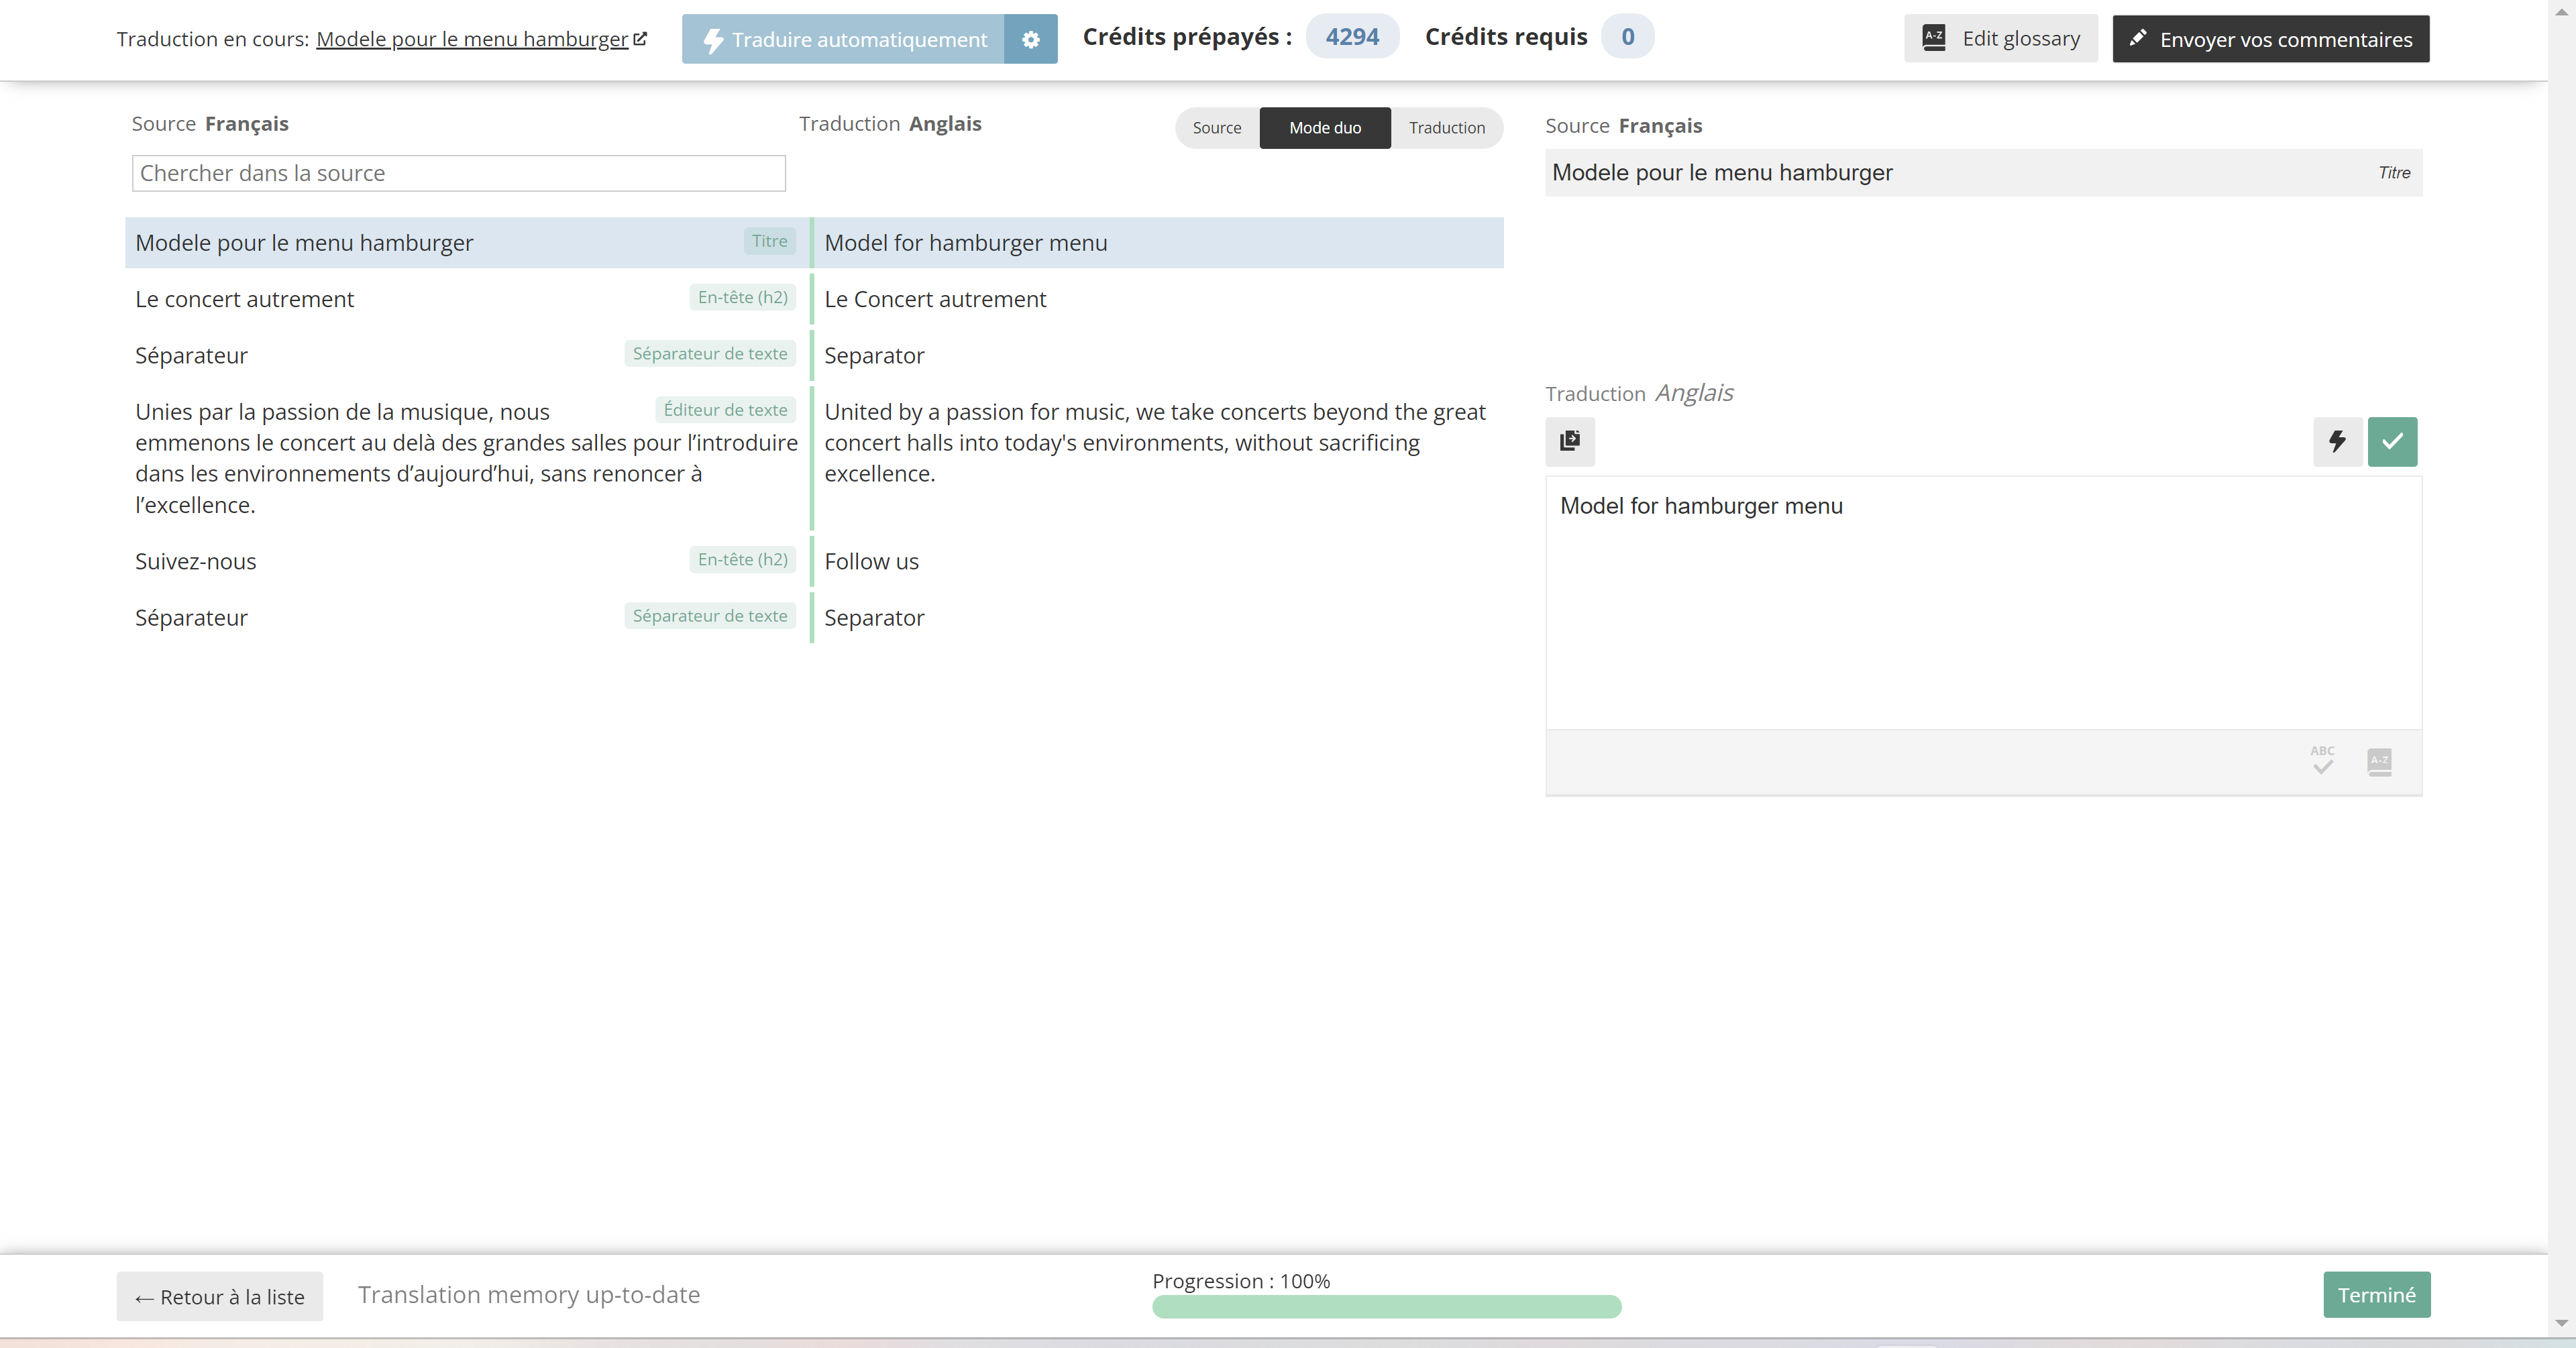Click the page vertical scrollbar

click(x=2562, y=667)
